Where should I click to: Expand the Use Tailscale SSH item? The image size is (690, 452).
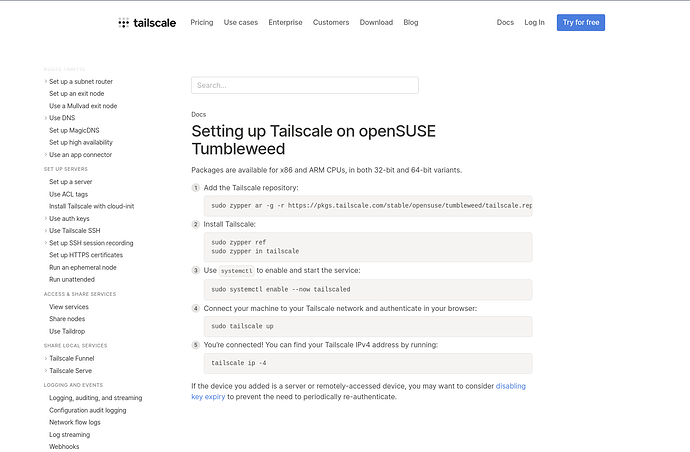pyautogui.click(x=45, y=230)
